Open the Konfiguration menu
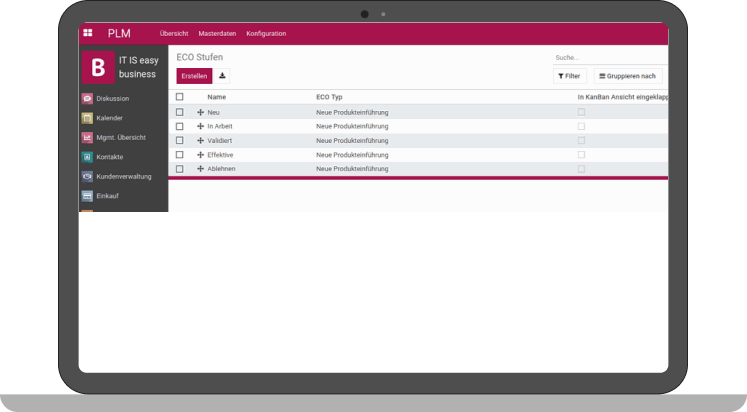 [266, 33]
